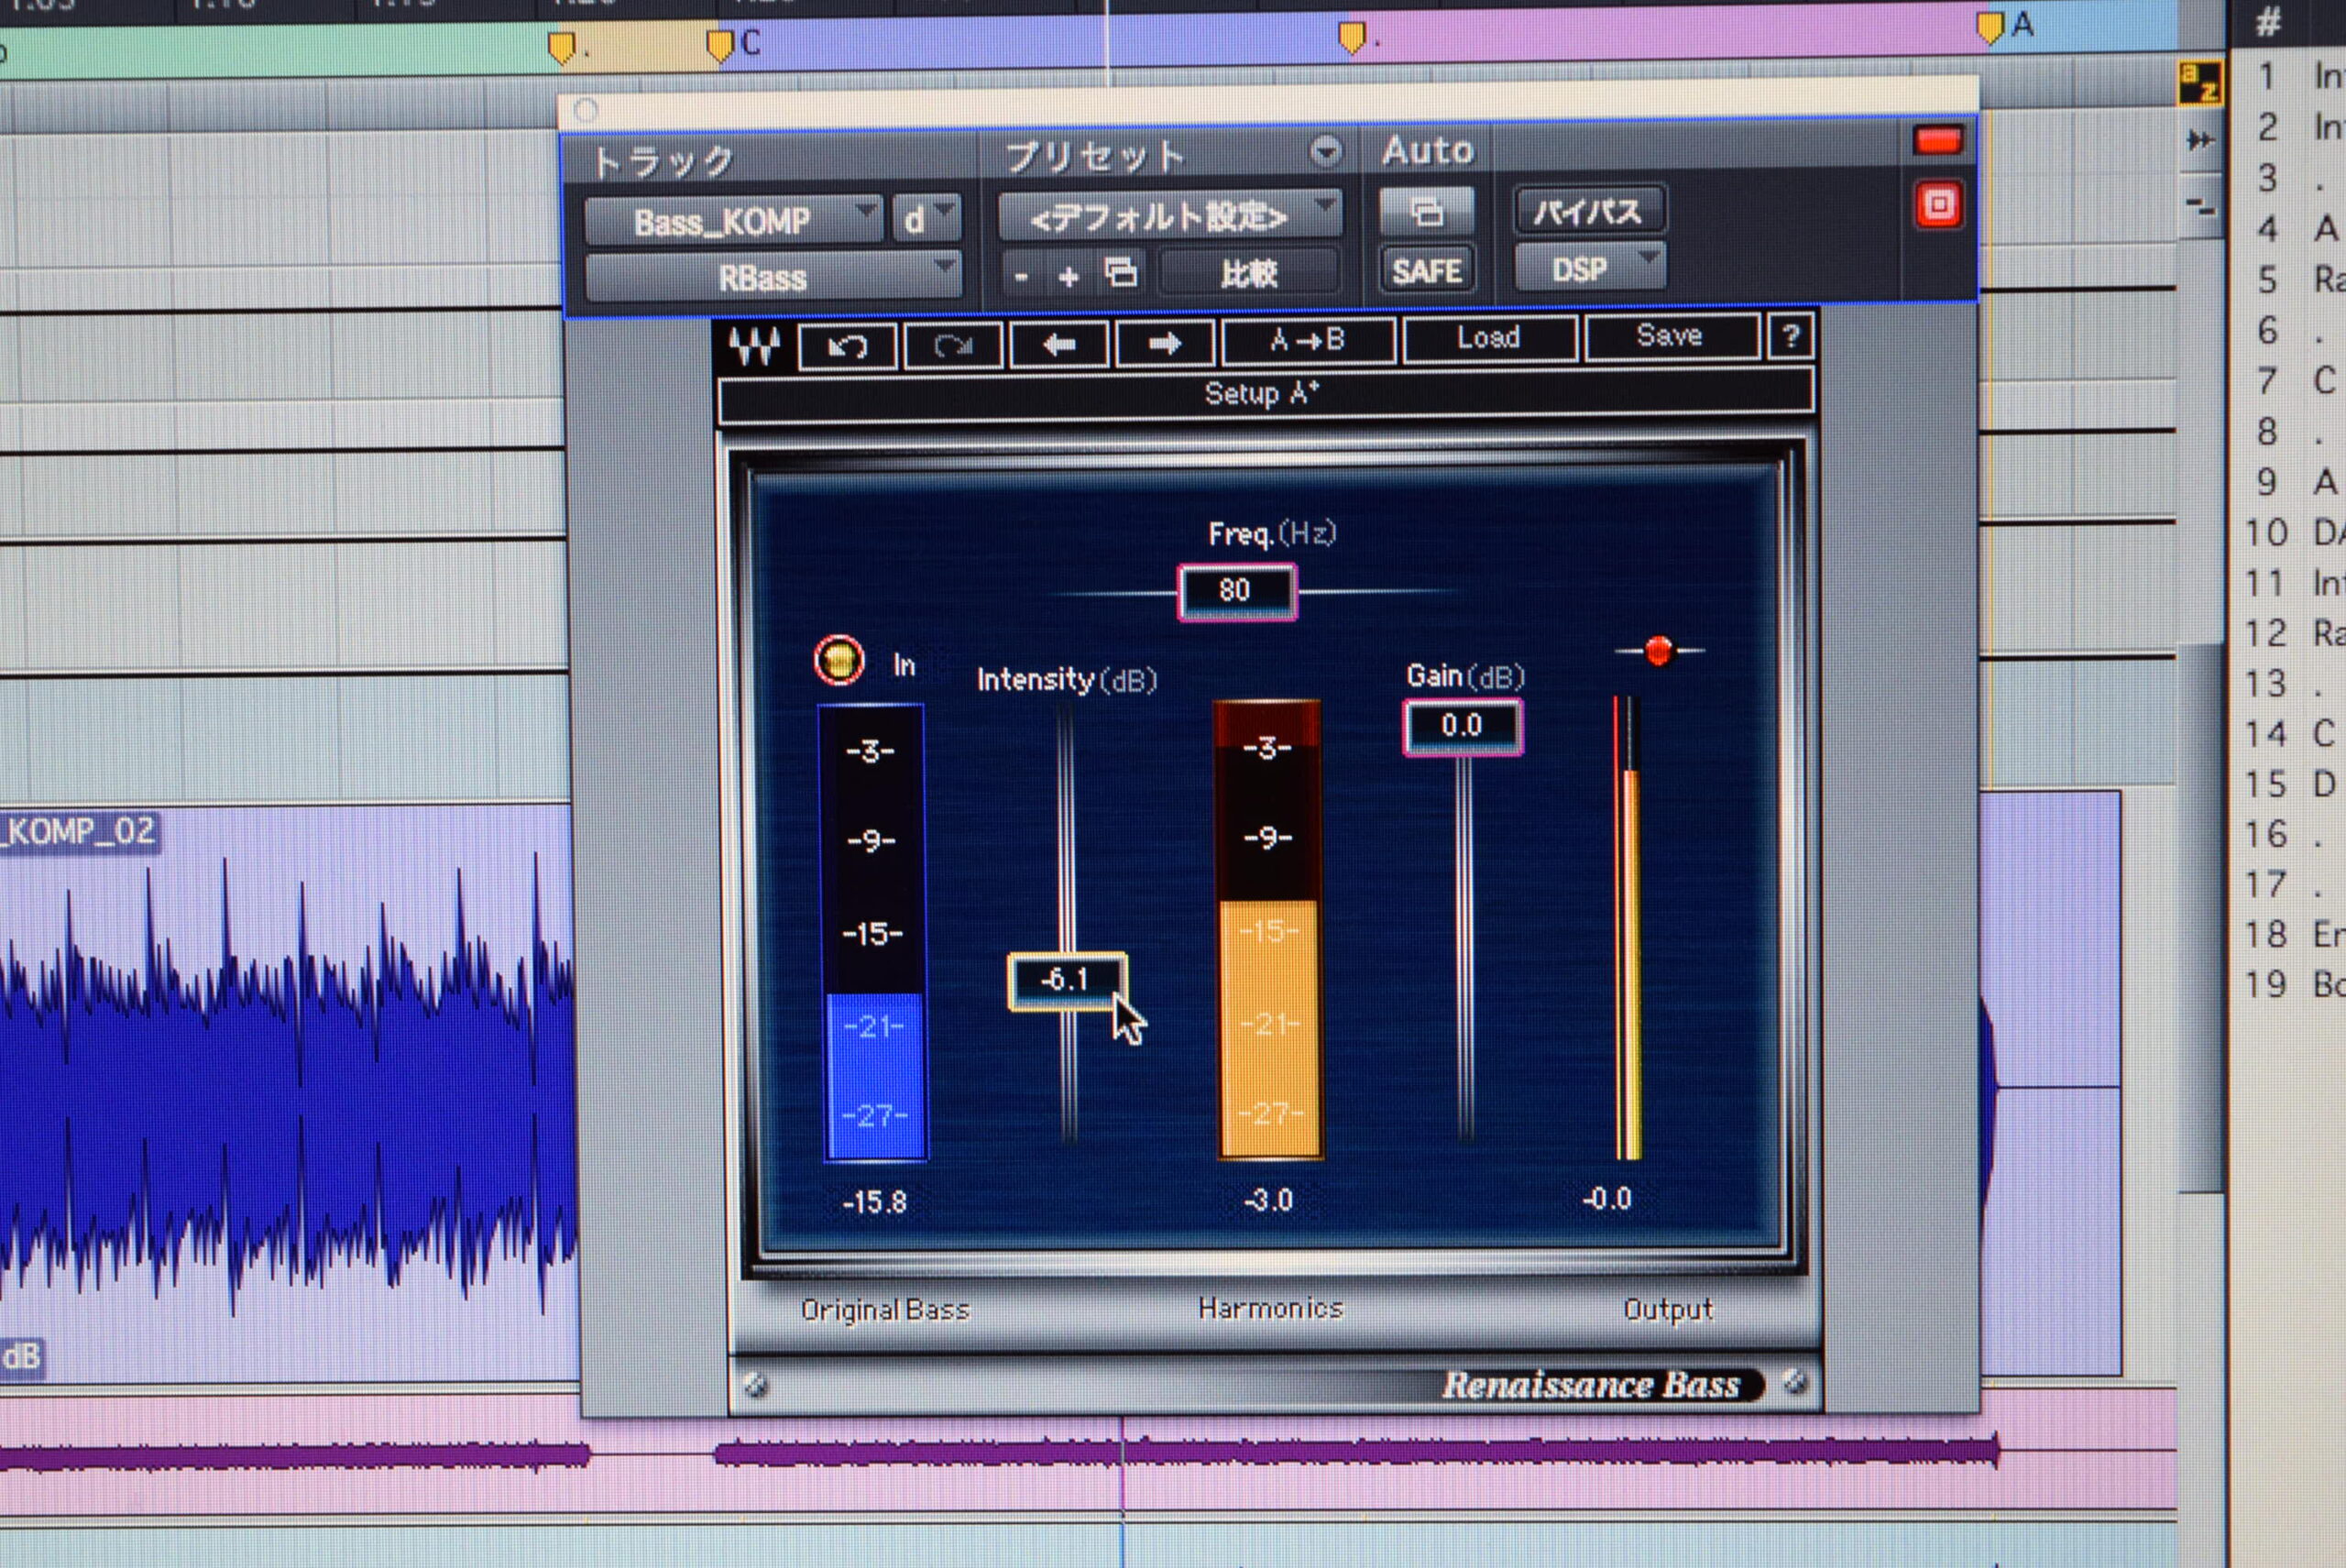Select marker row 14 in list
Screen dimensions: 2346x1568
[2292, 734]
